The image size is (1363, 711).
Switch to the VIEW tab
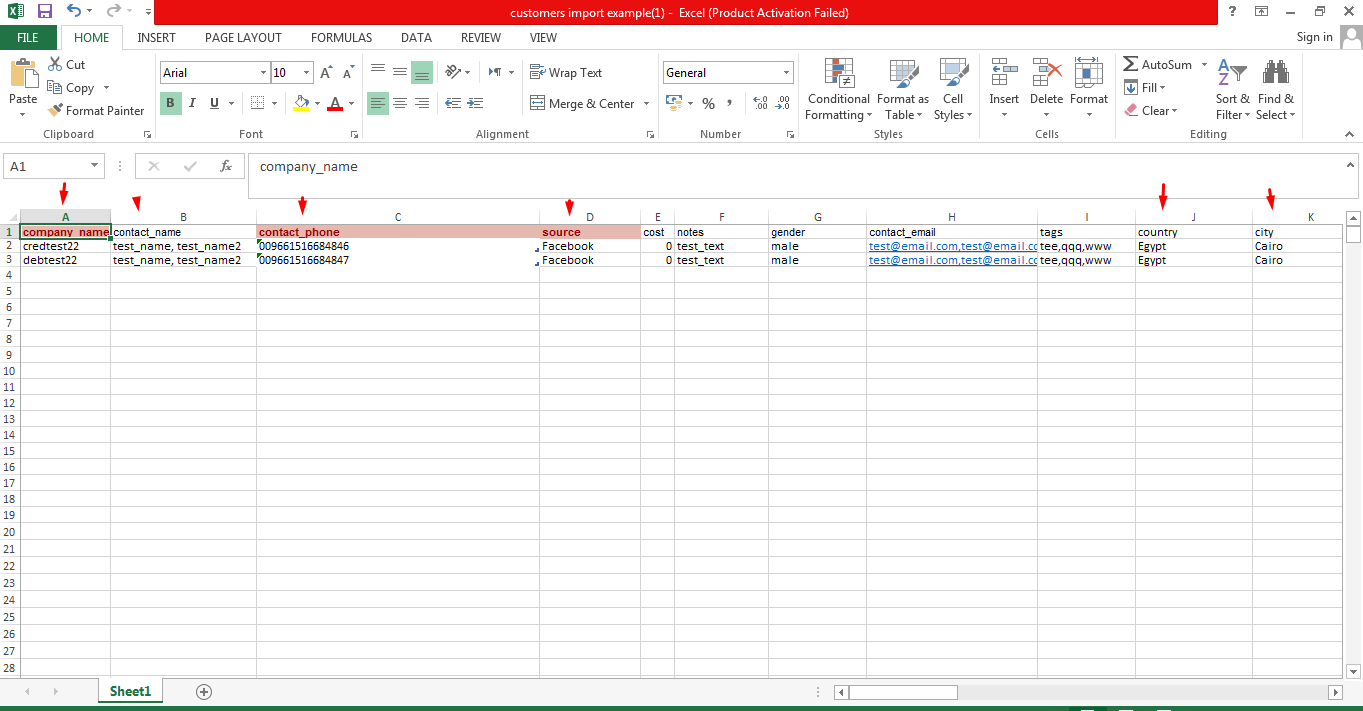543,37
